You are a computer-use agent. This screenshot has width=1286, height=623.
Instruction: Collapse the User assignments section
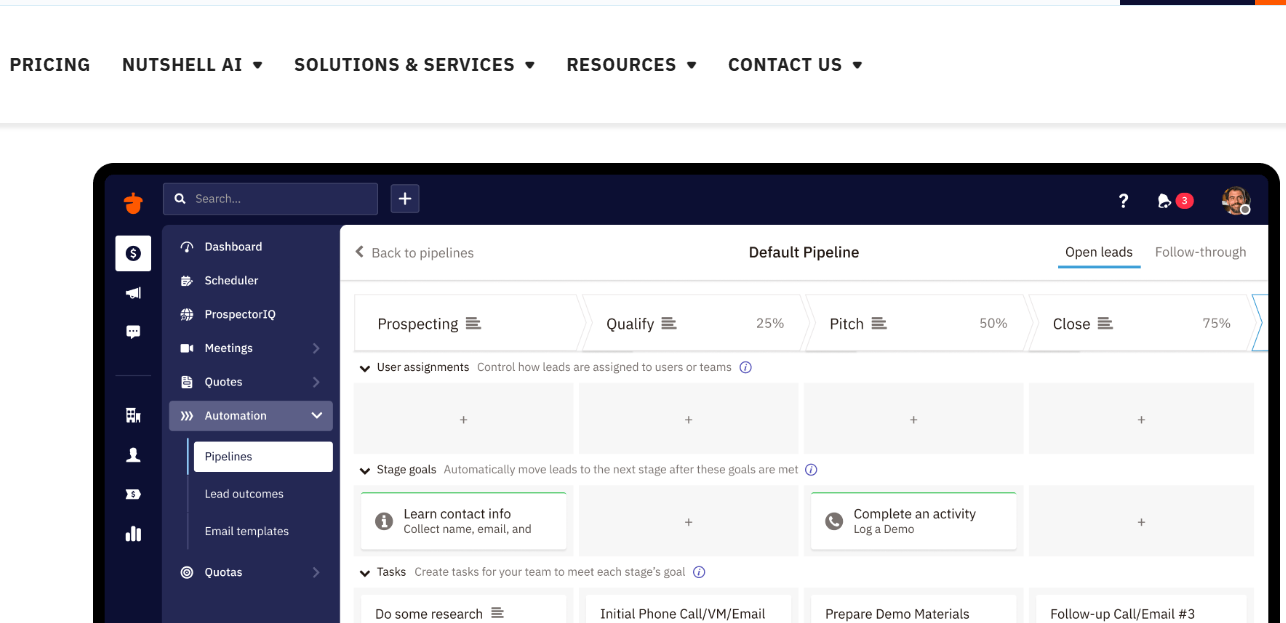pyautogui.click(x=364, y=368)
